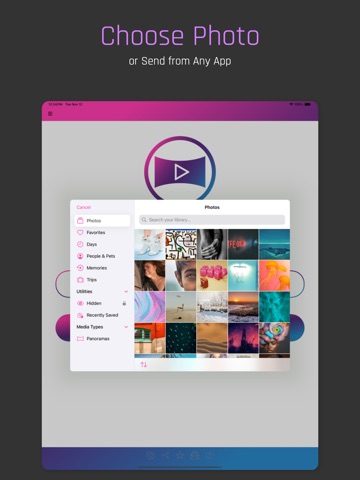Open the Days collection

102,244
